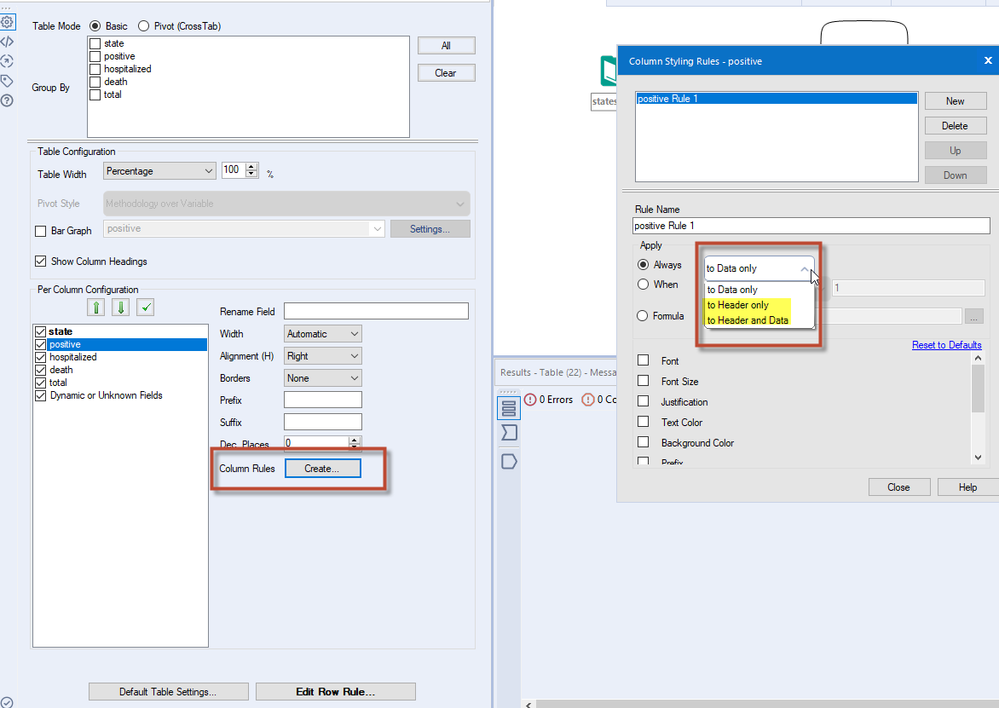Image resolution: width=999 pixels, height=708 pixels.
Task: Click the 0 Errors indicator icon
Action: tap(530, 400)
